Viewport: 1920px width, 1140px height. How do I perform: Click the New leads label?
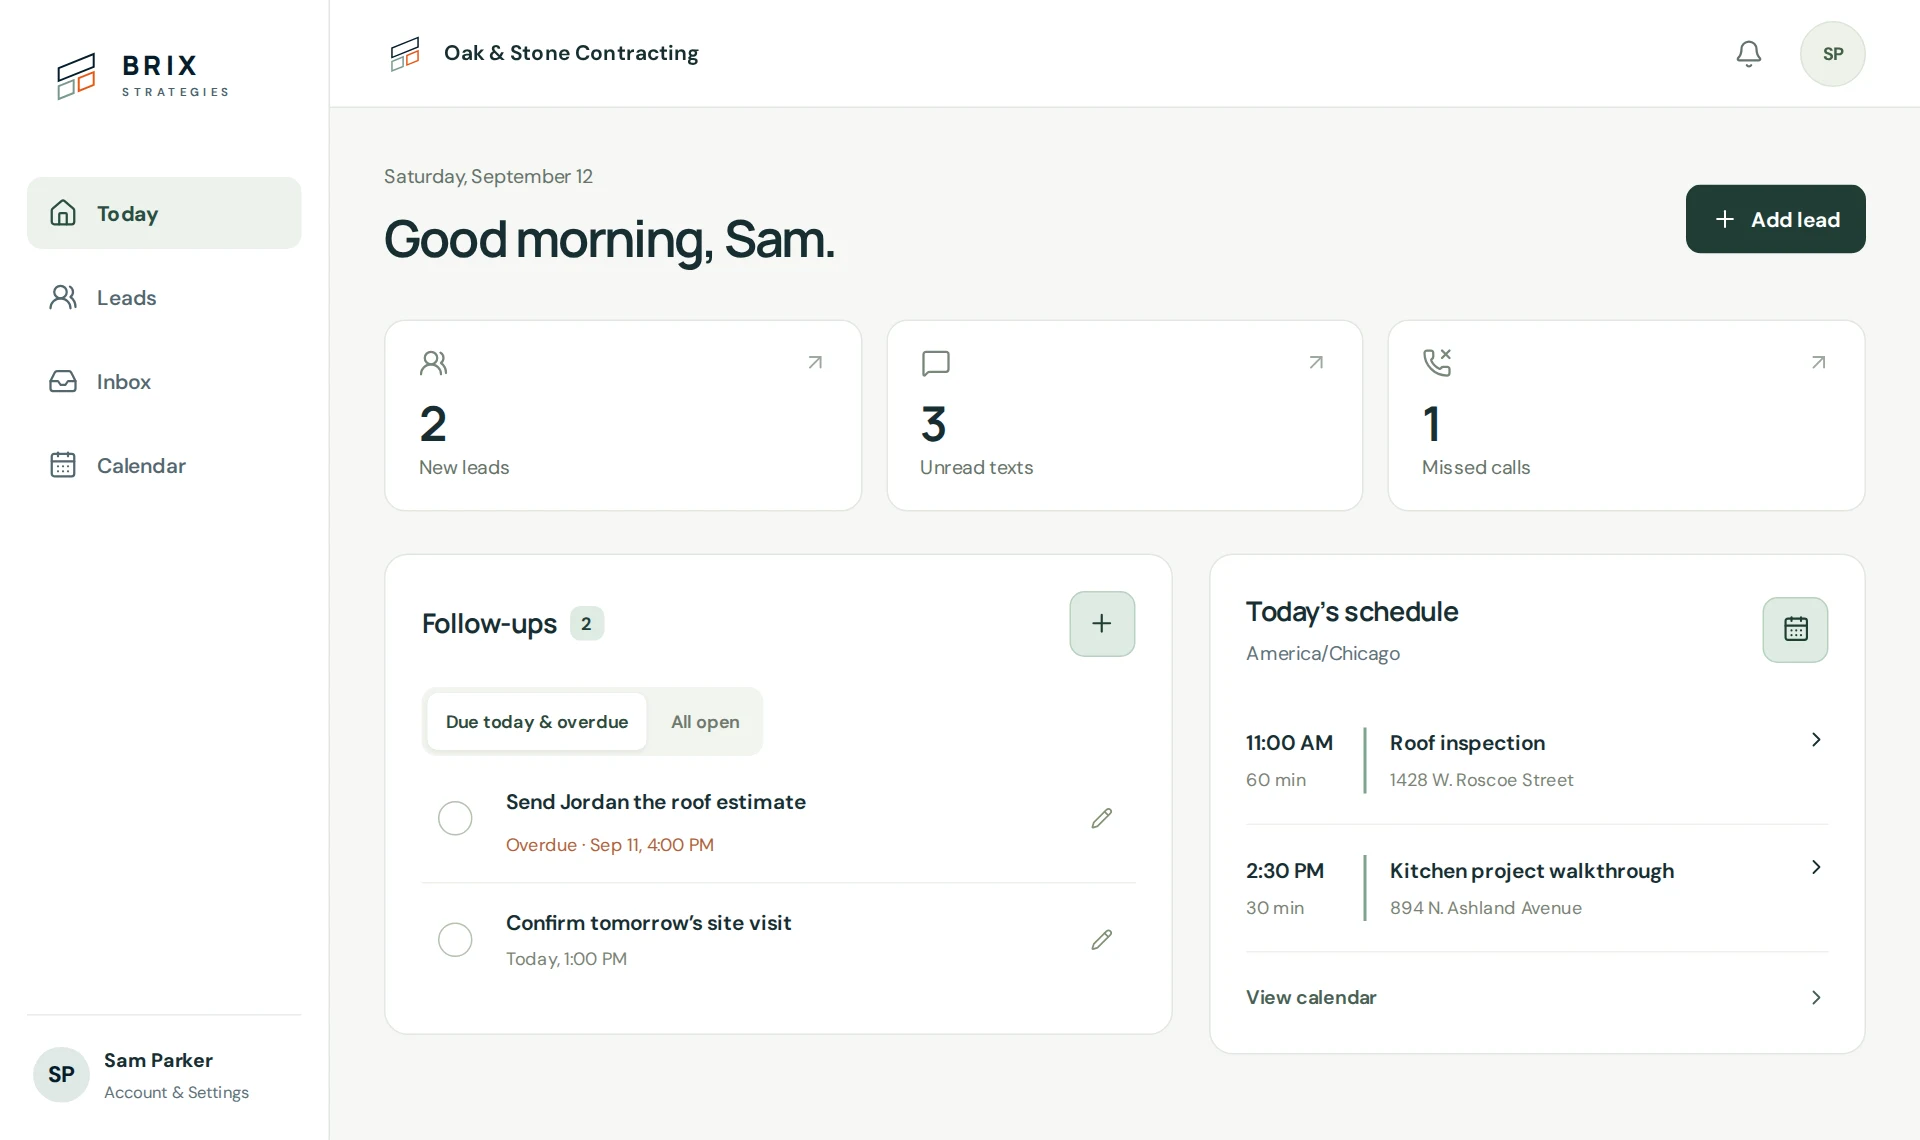464,467
